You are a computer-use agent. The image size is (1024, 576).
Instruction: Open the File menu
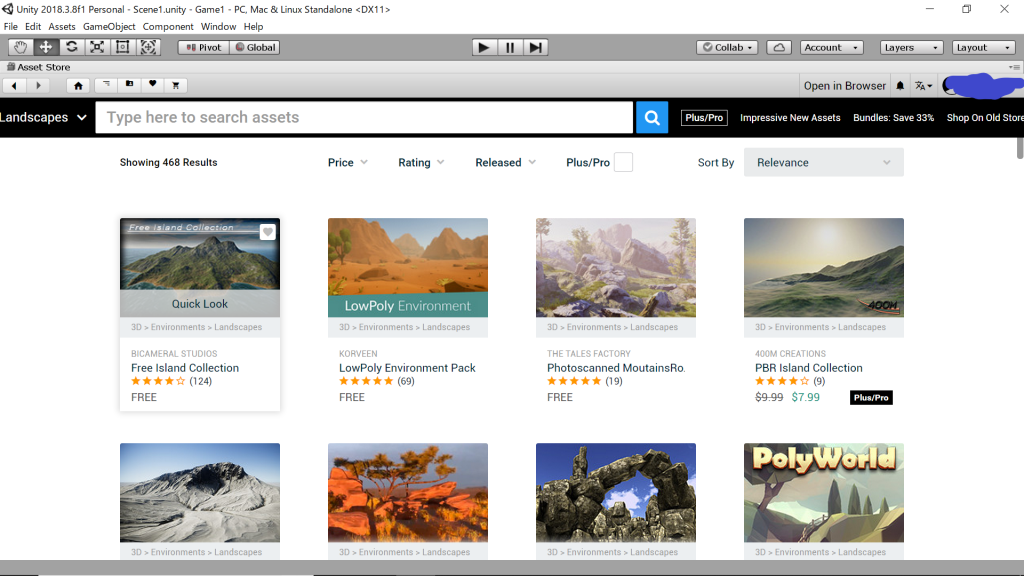[10, 26]
